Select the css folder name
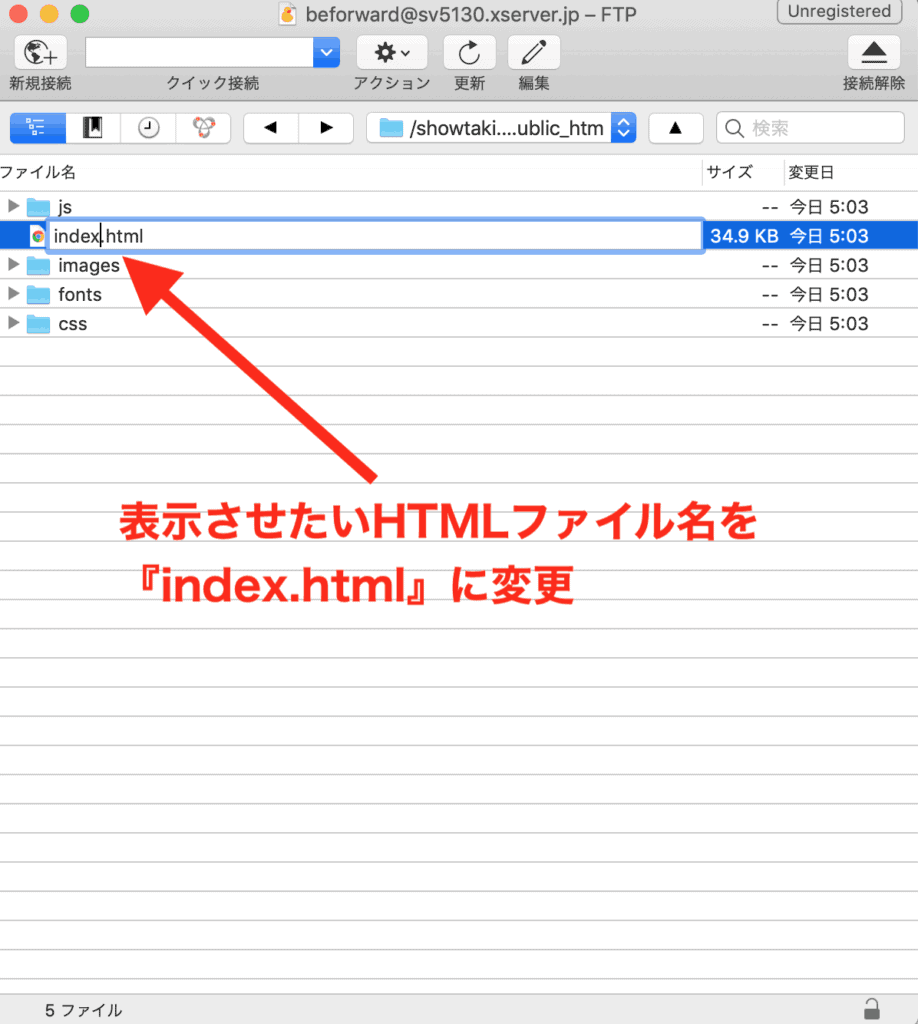The height and width of the screenshot is (1024, 918). (72, 323)
